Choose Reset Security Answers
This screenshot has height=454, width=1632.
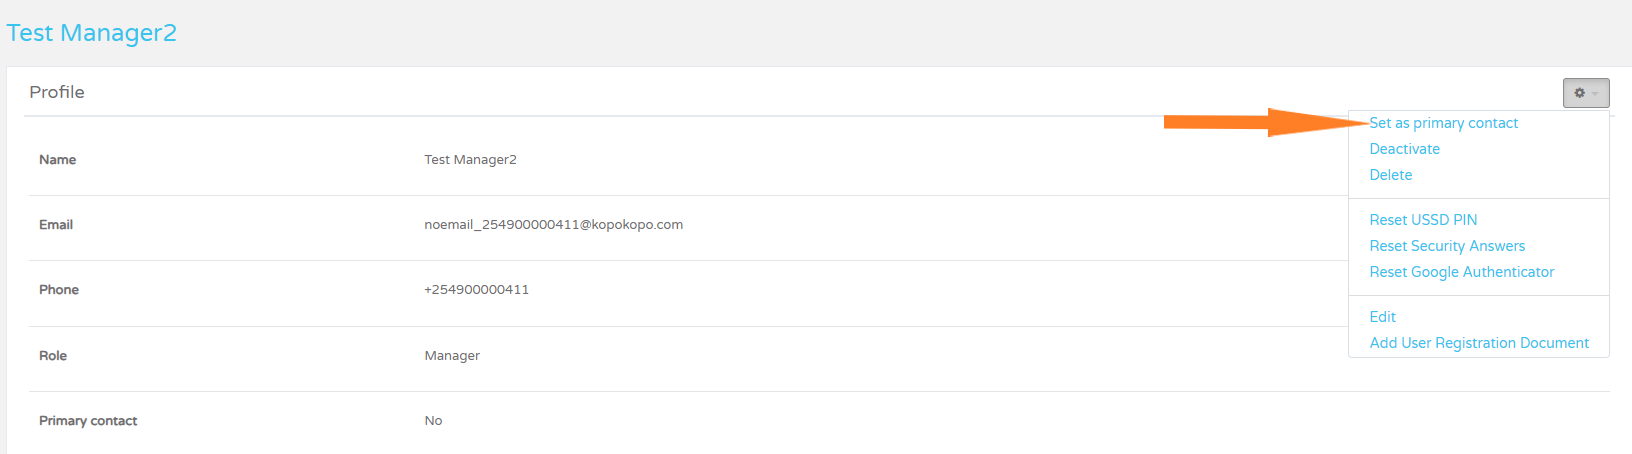pos(1447,246)
